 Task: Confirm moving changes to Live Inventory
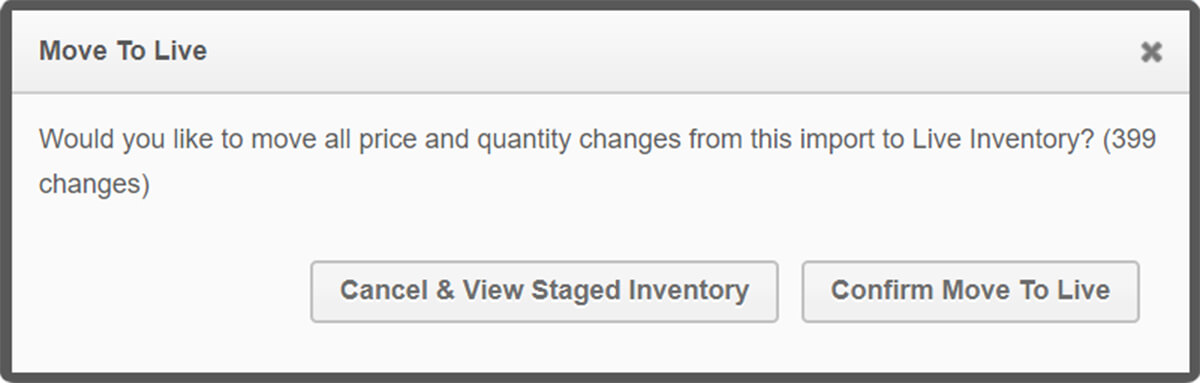coord(970,291)
